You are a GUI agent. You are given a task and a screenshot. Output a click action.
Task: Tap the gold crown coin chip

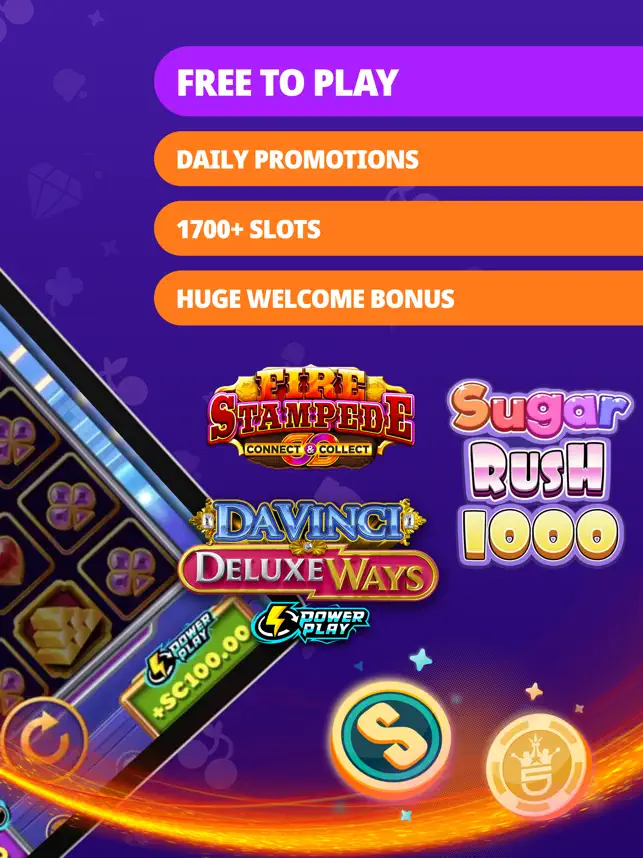pos(539,764)
